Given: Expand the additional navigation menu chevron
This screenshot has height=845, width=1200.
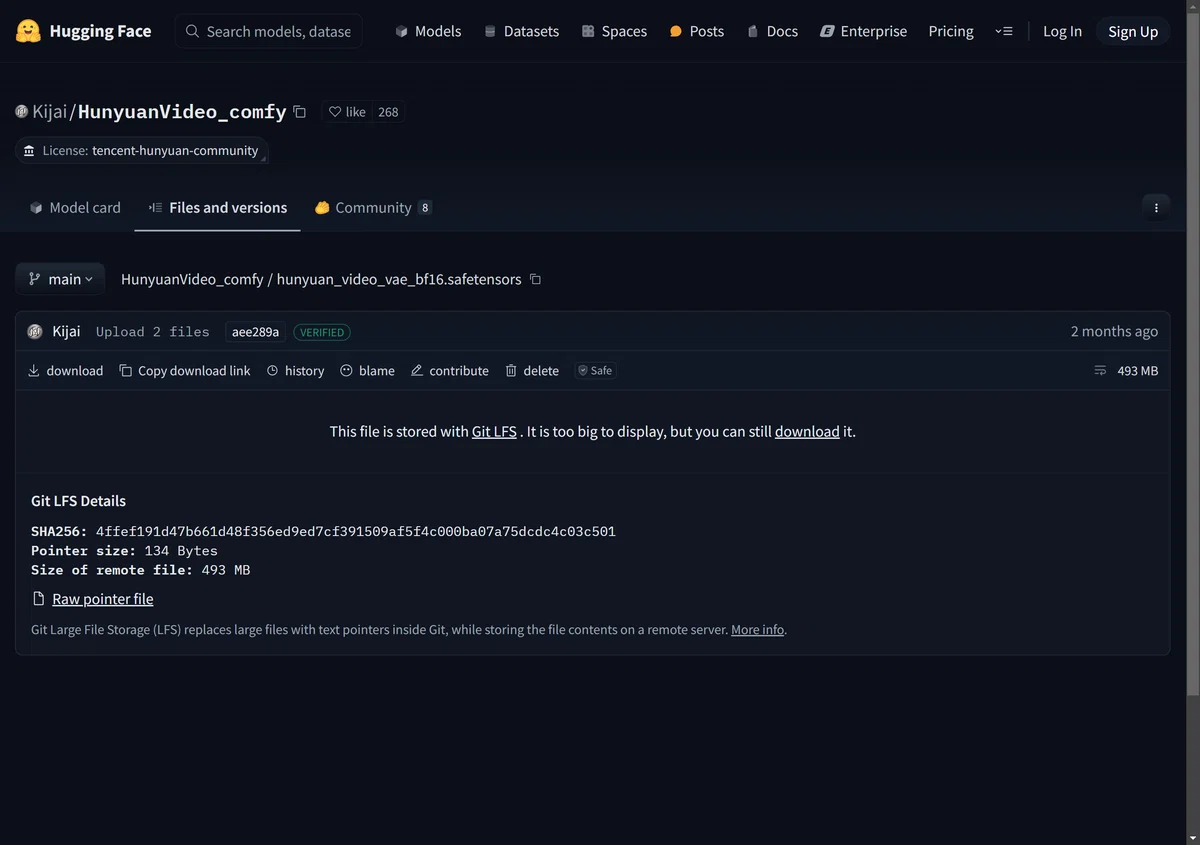Looking at the screenshot, I should tap(1004, 31).
